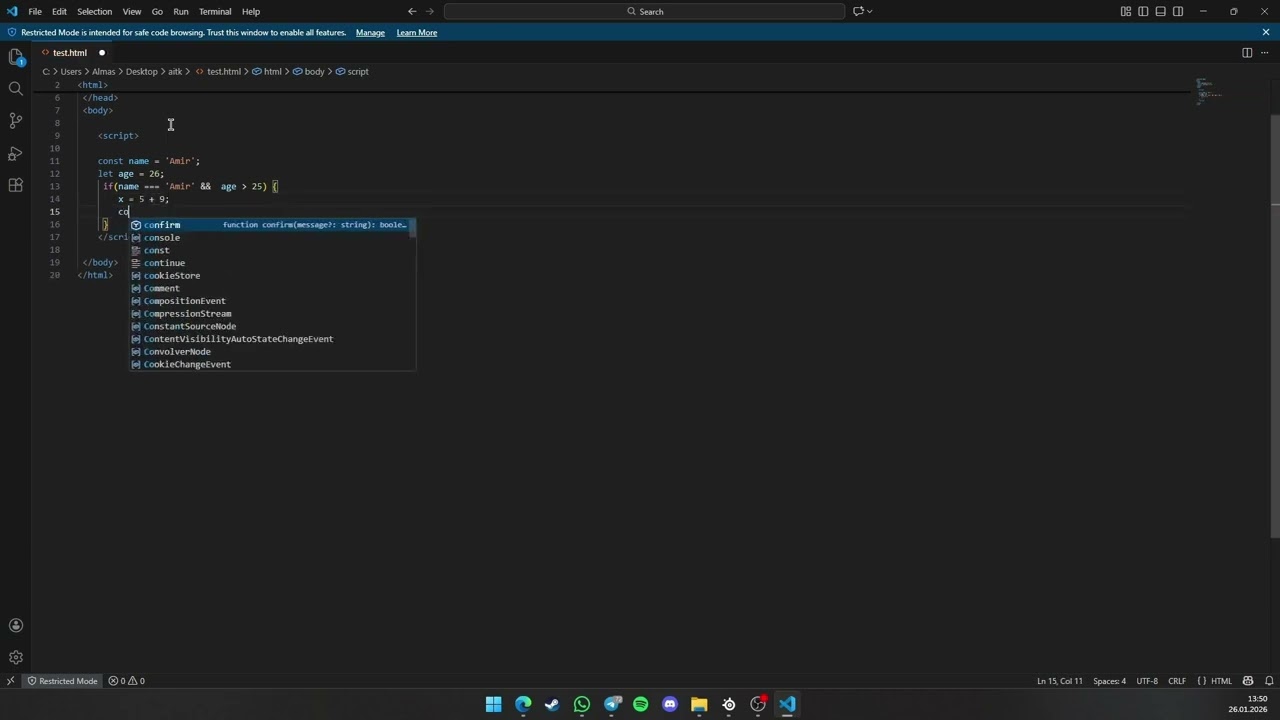This screenshot has height=720, width=1280.
Task: Open the test.html breadcrumb dropdown
Action: (x=218, y=71)
